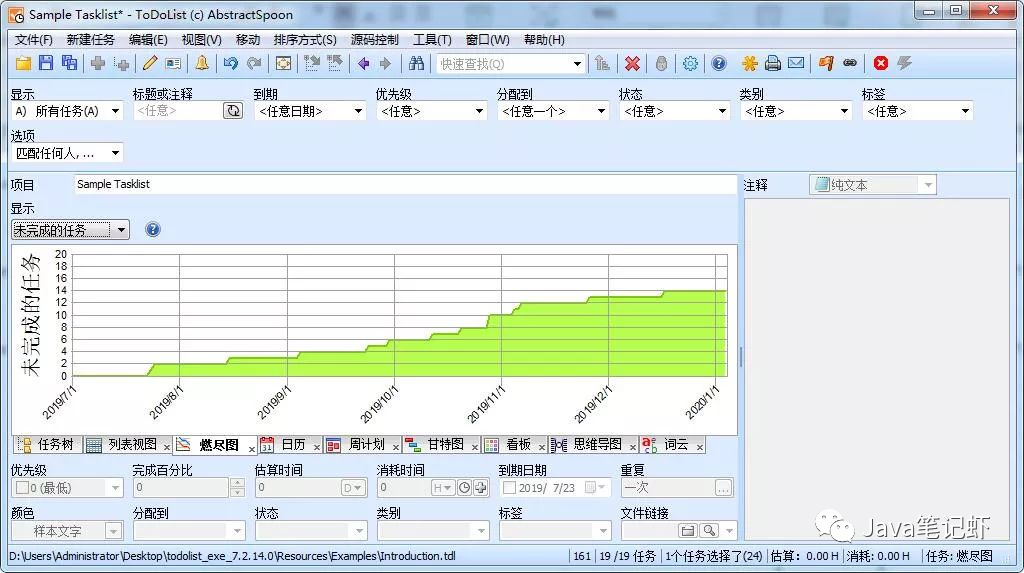Click the red X delete icon
The height and width of the screenshot is (573, 1024).
click(632, 63)
